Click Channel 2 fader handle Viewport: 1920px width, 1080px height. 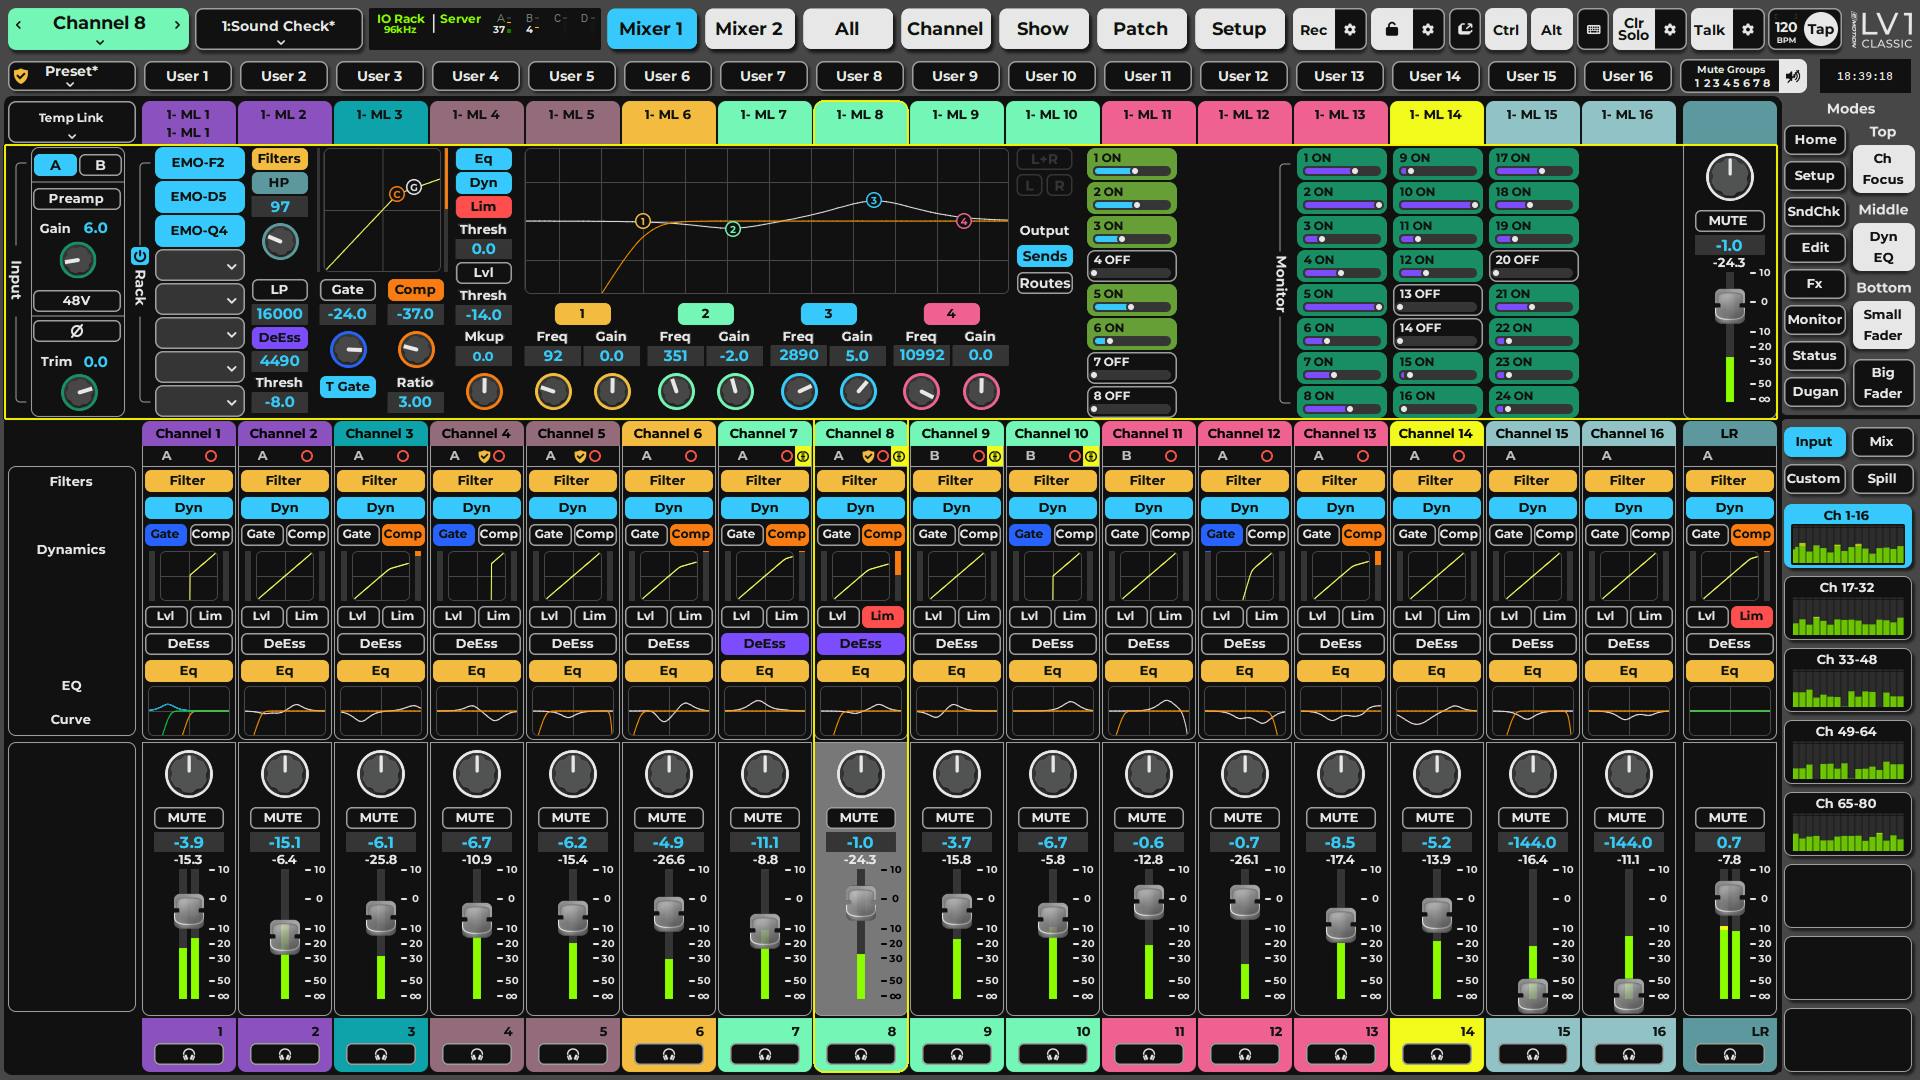[x=285, y=937]
